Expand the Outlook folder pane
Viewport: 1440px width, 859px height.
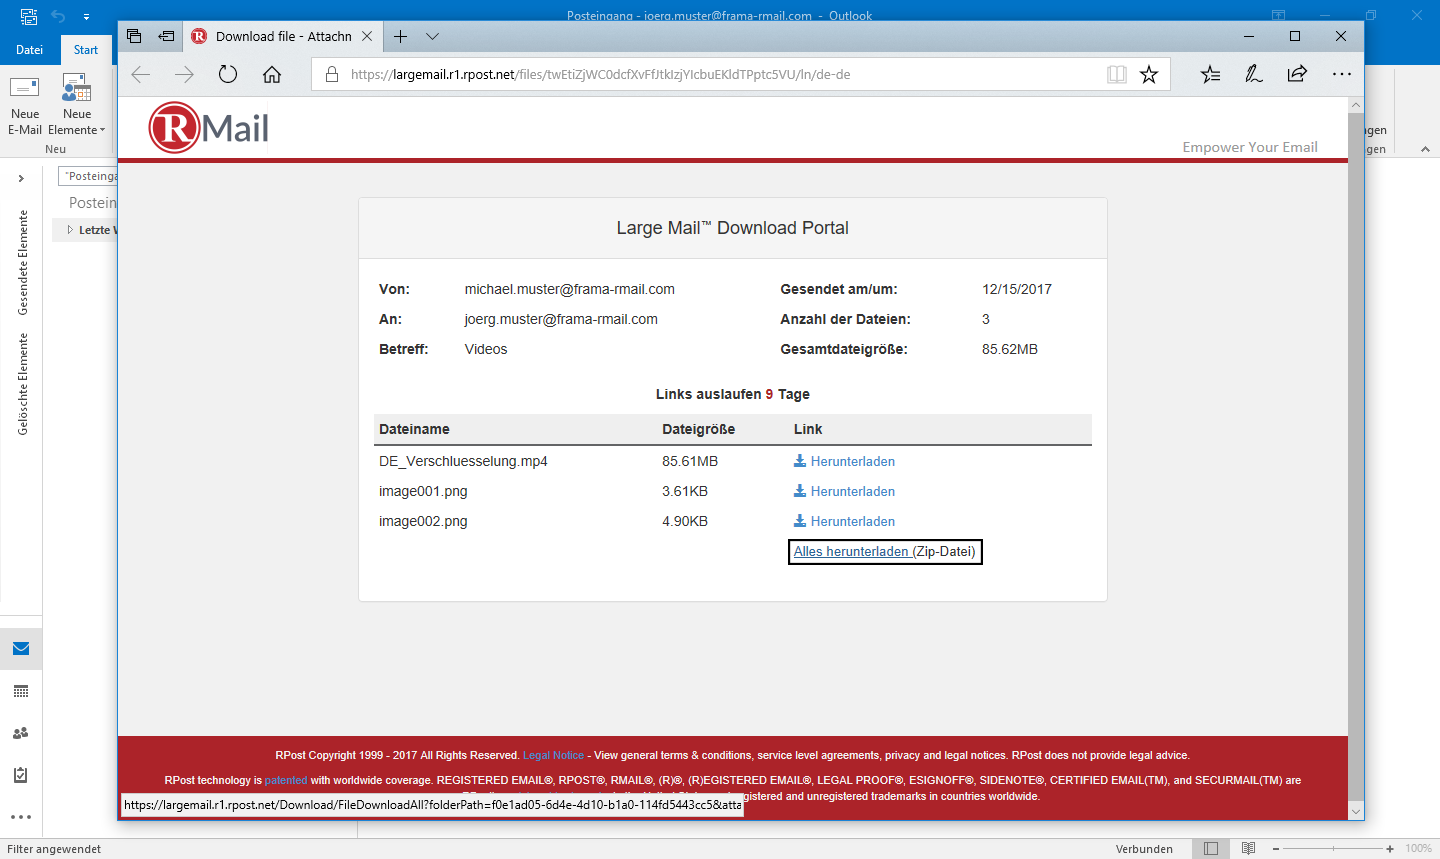pyautogui.click(x=21, y=178)
